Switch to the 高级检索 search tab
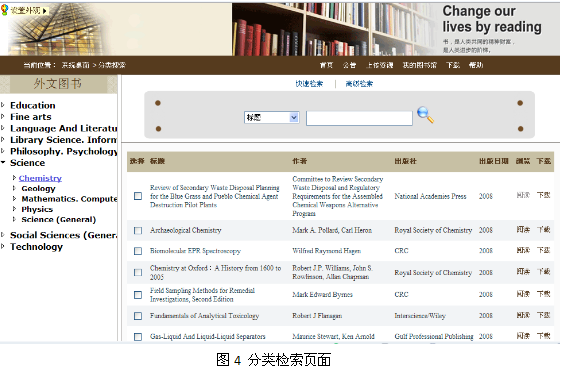Screen dimensions: 575x375 [359, 84]
